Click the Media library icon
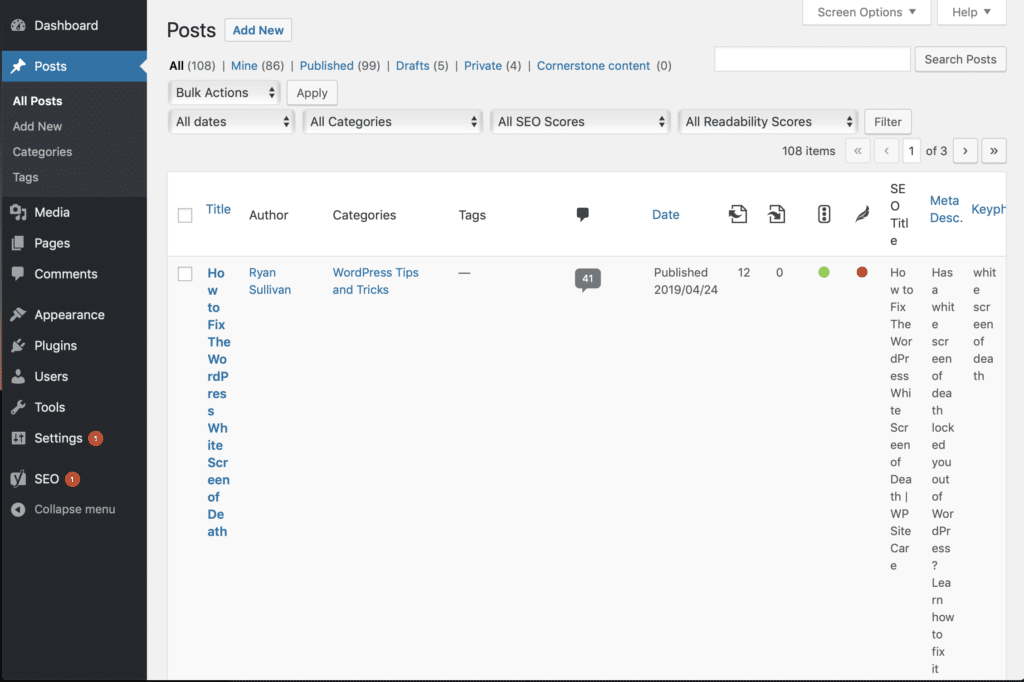This screenshot has width=1024, height=682. 18,212
